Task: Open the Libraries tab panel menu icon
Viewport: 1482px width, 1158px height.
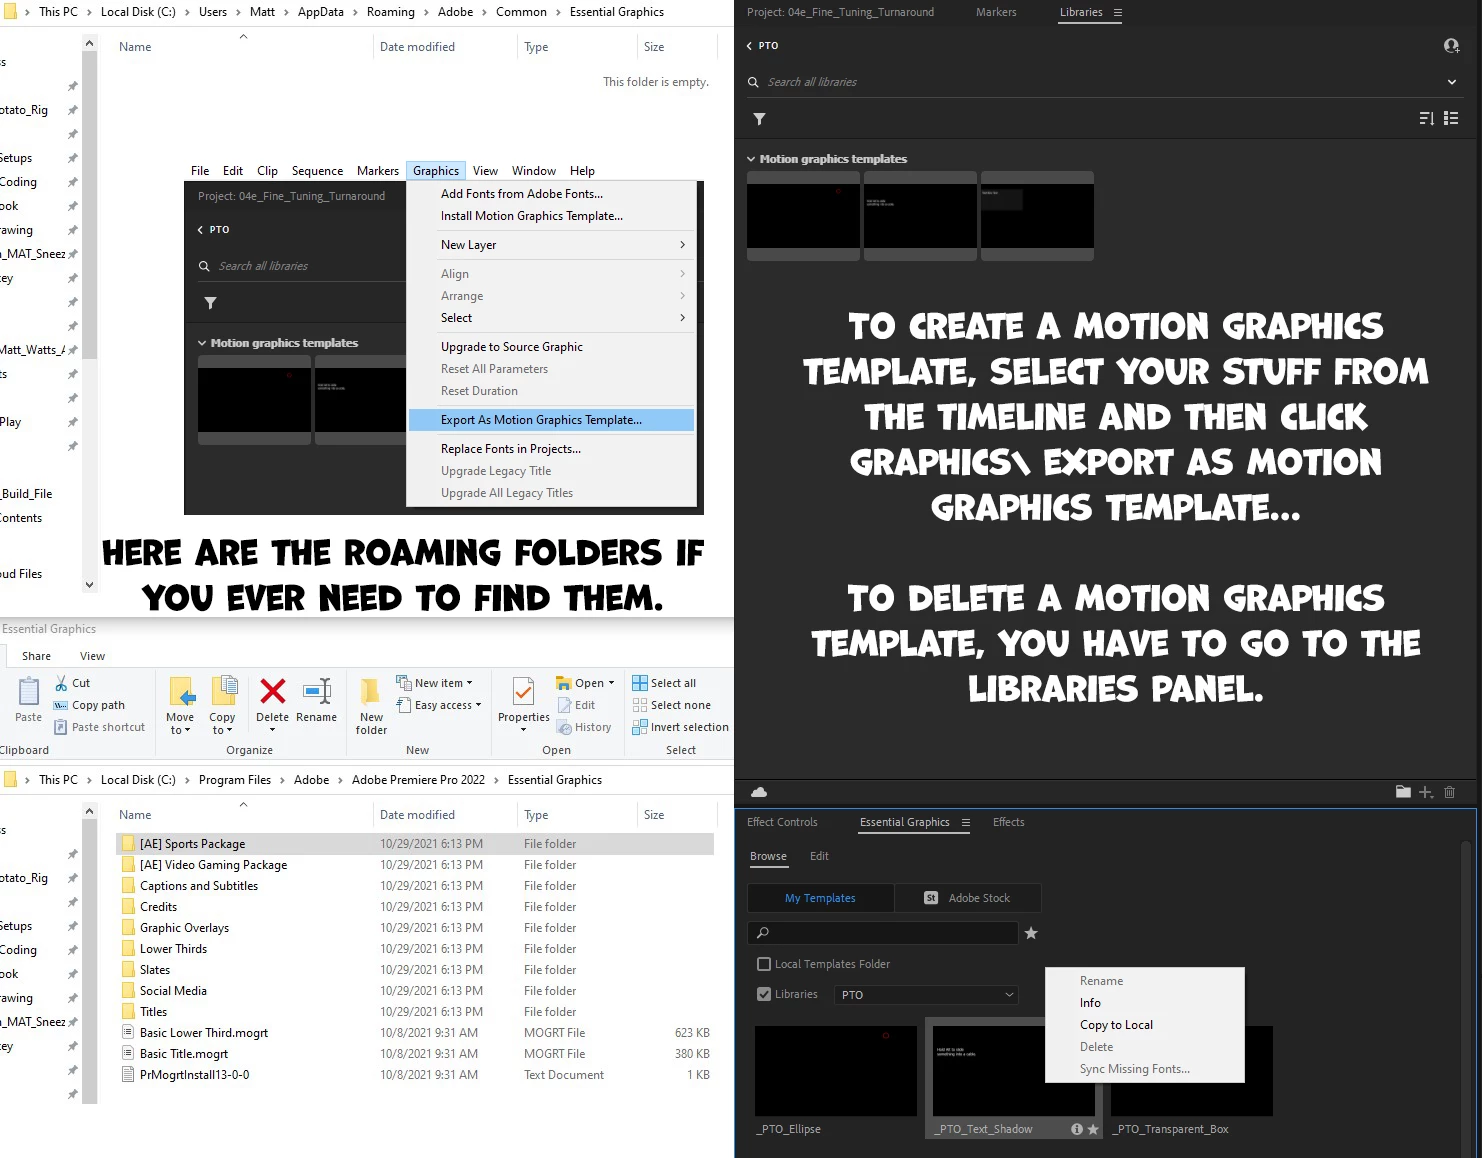Action: click(1118, 13)
